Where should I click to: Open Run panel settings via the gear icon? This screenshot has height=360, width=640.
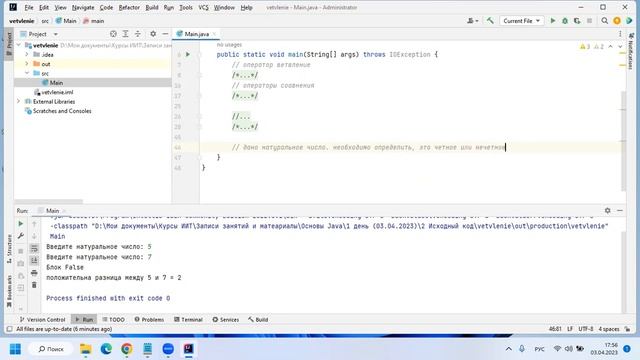point(607,211)
